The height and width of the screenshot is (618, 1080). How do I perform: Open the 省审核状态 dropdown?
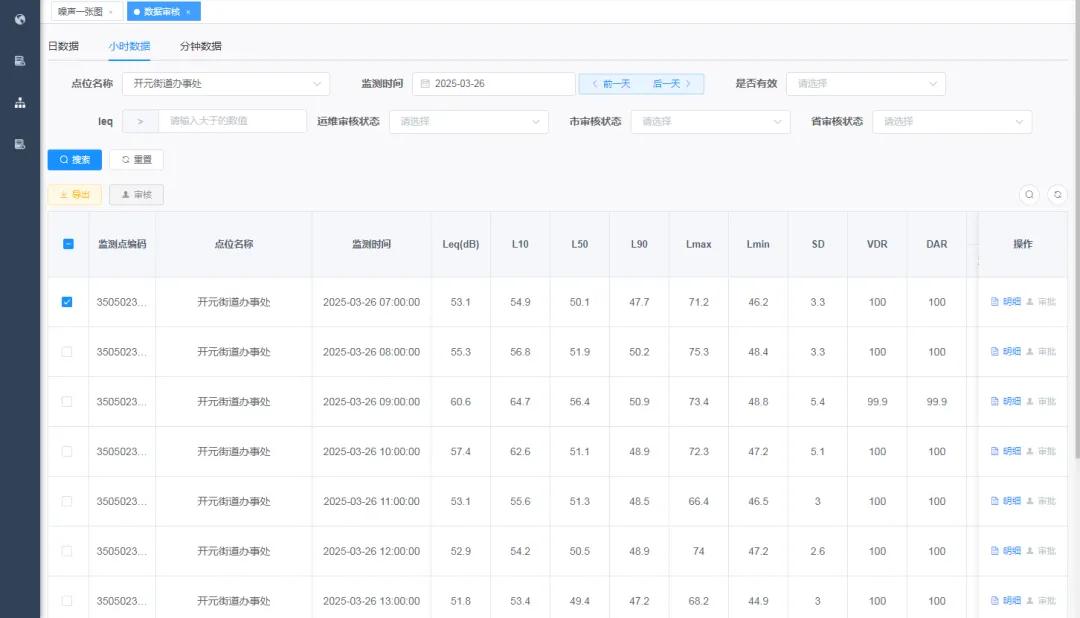coord(952,121)
